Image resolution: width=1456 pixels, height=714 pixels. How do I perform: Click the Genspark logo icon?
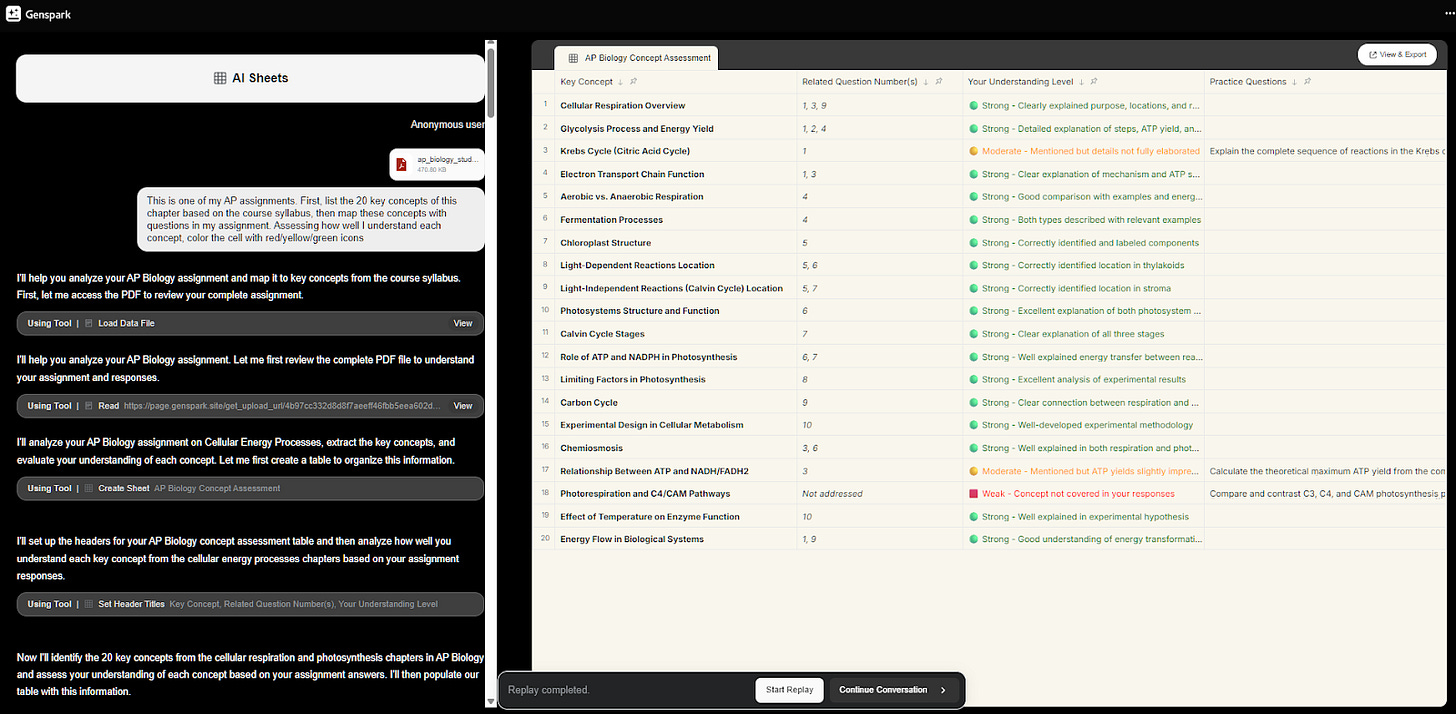[x=14, y=14]
